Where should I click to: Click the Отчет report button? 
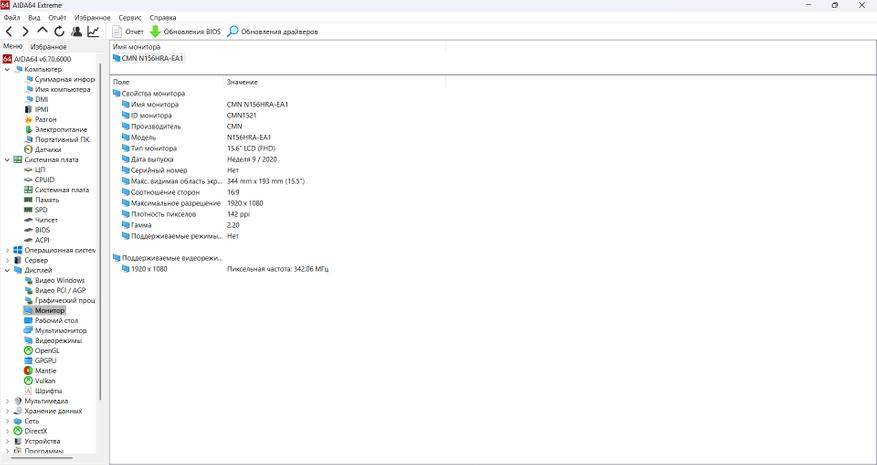tap(128, 32)
